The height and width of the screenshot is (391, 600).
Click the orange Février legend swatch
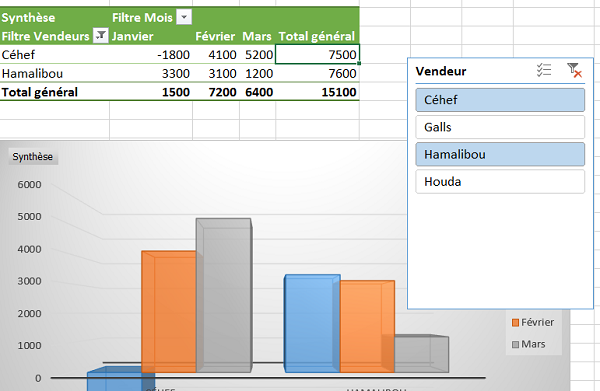click(x=515, y=323)
